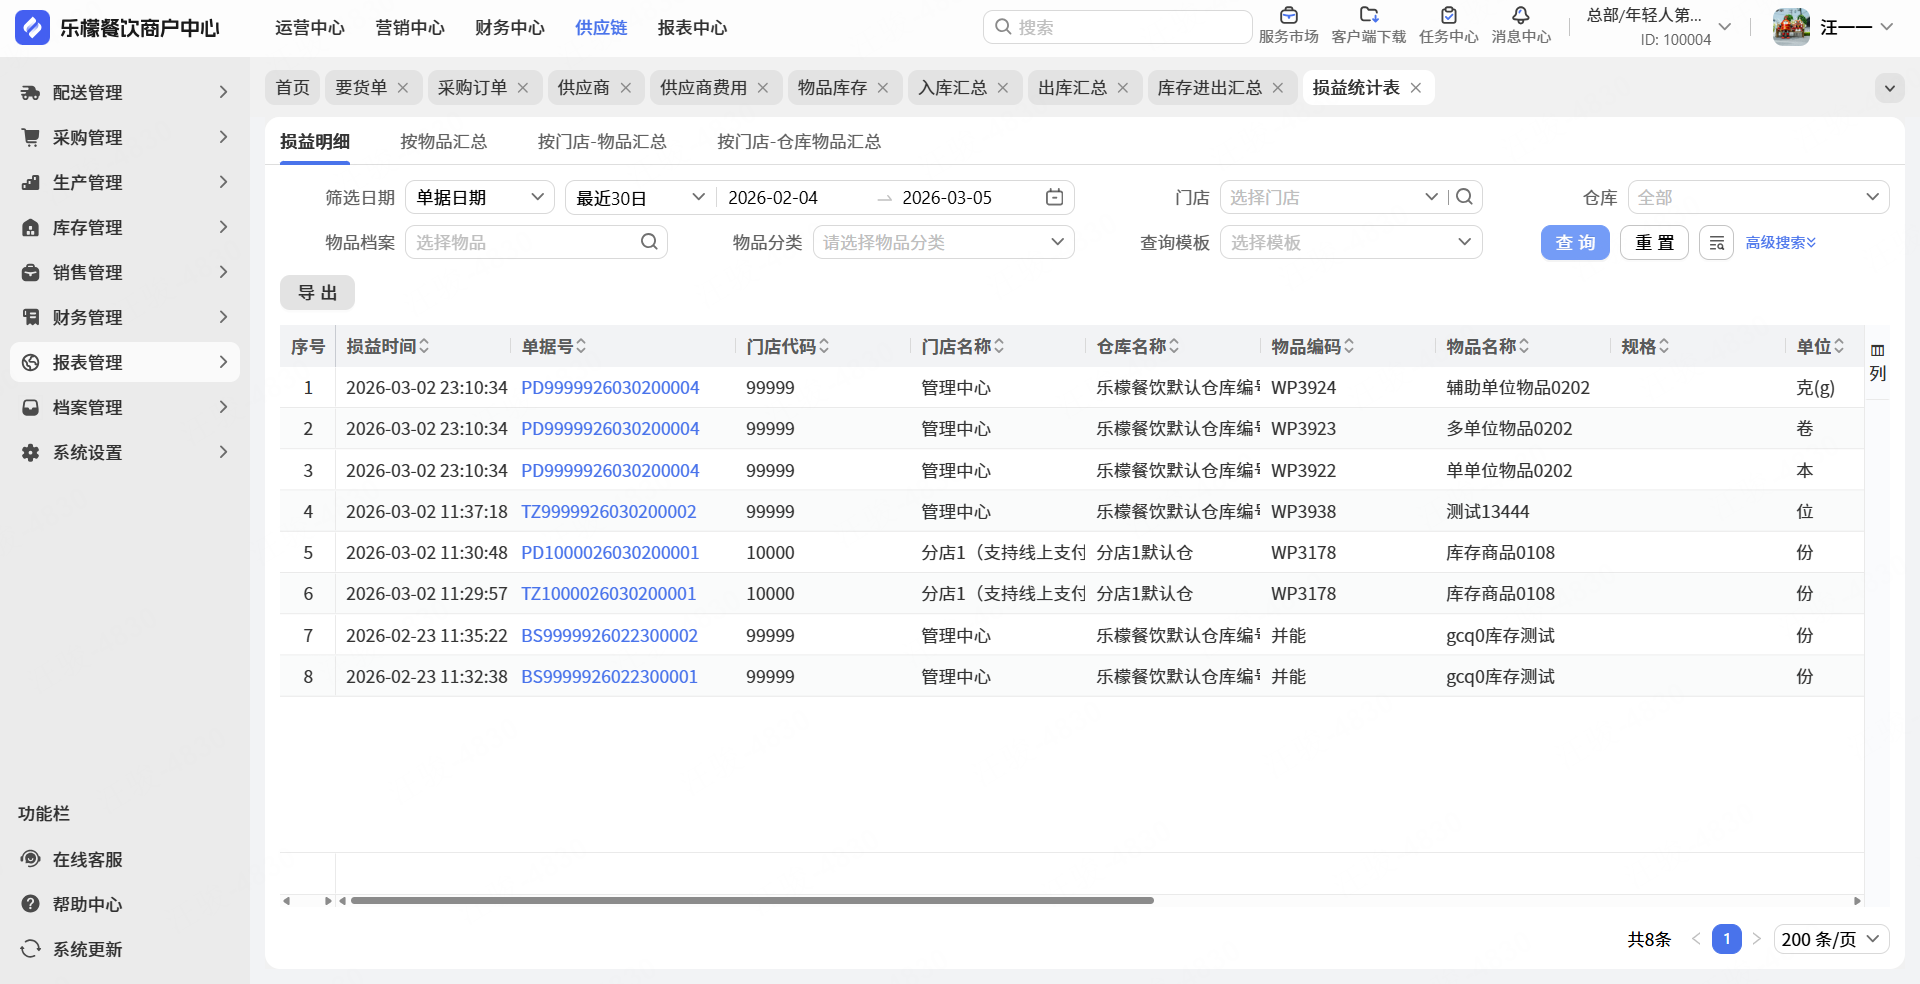Click the 客户端下载 download icon
This screenshot has height=984, width=1920.
(x=1368, y=16)
